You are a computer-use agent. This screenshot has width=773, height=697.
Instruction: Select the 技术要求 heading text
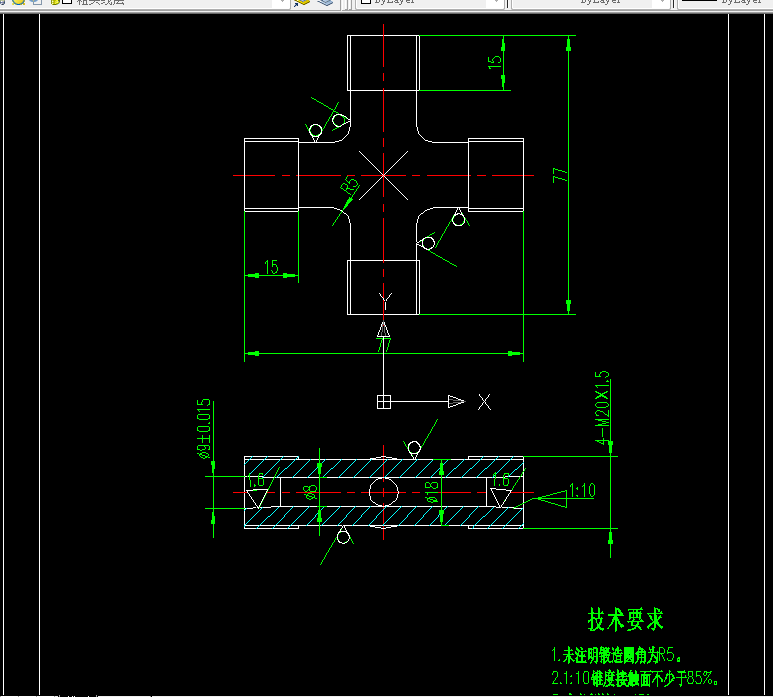[626, 619]
